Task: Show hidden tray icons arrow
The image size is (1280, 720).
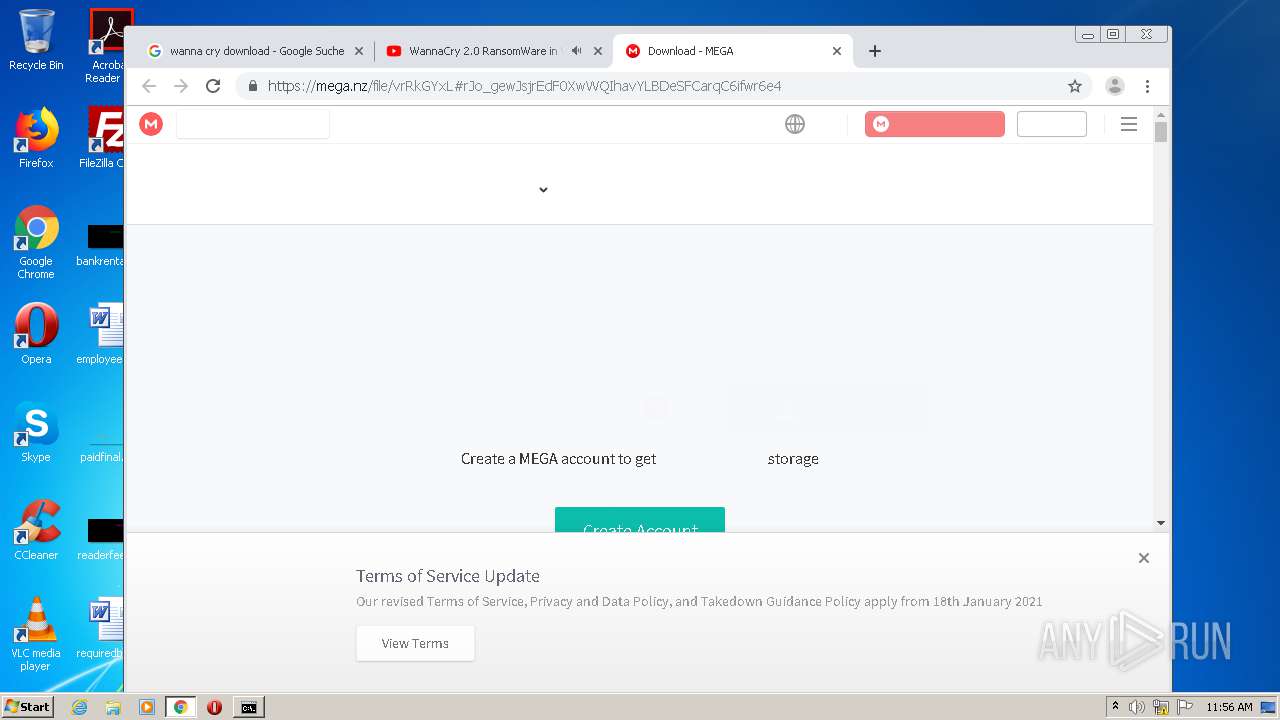Action: tap(1116, 707)
